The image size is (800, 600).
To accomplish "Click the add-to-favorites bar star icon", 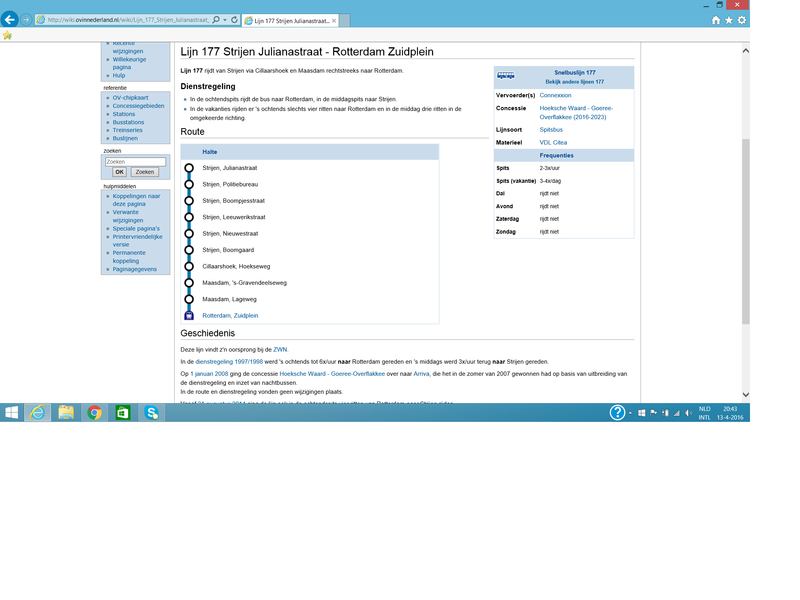I will pos(7,35).
